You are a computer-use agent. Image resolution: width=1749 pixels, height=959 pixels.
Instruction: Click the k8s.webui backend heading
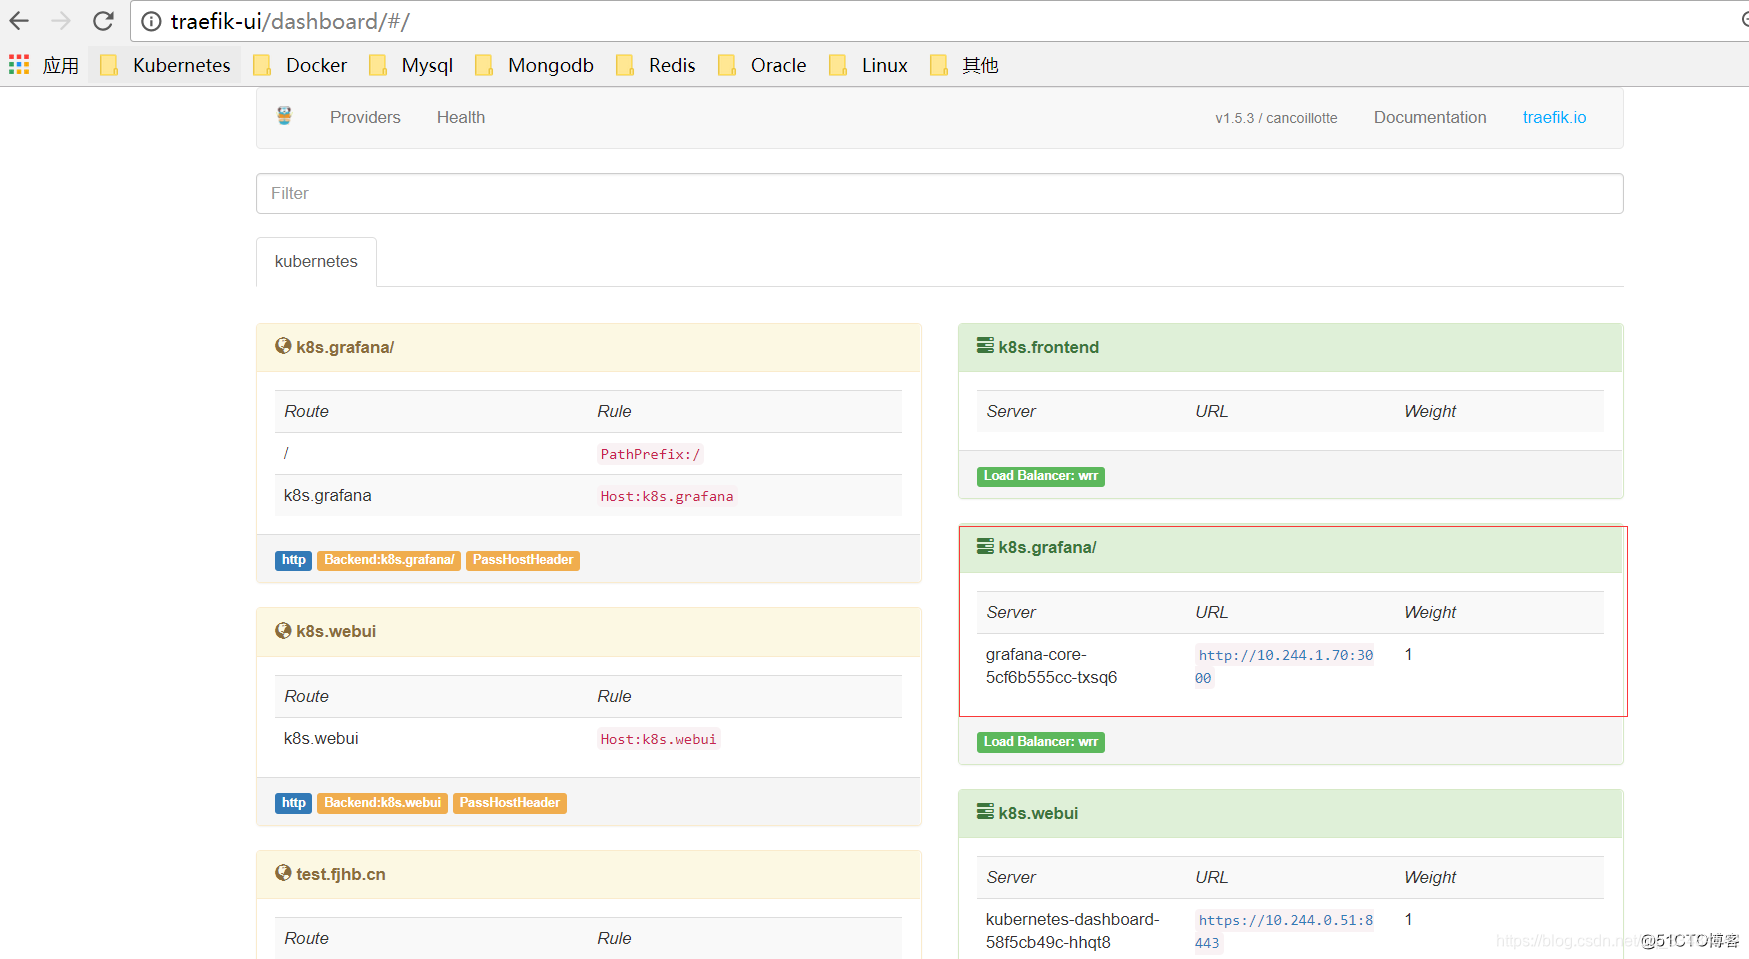click(x=1038, y=813)
